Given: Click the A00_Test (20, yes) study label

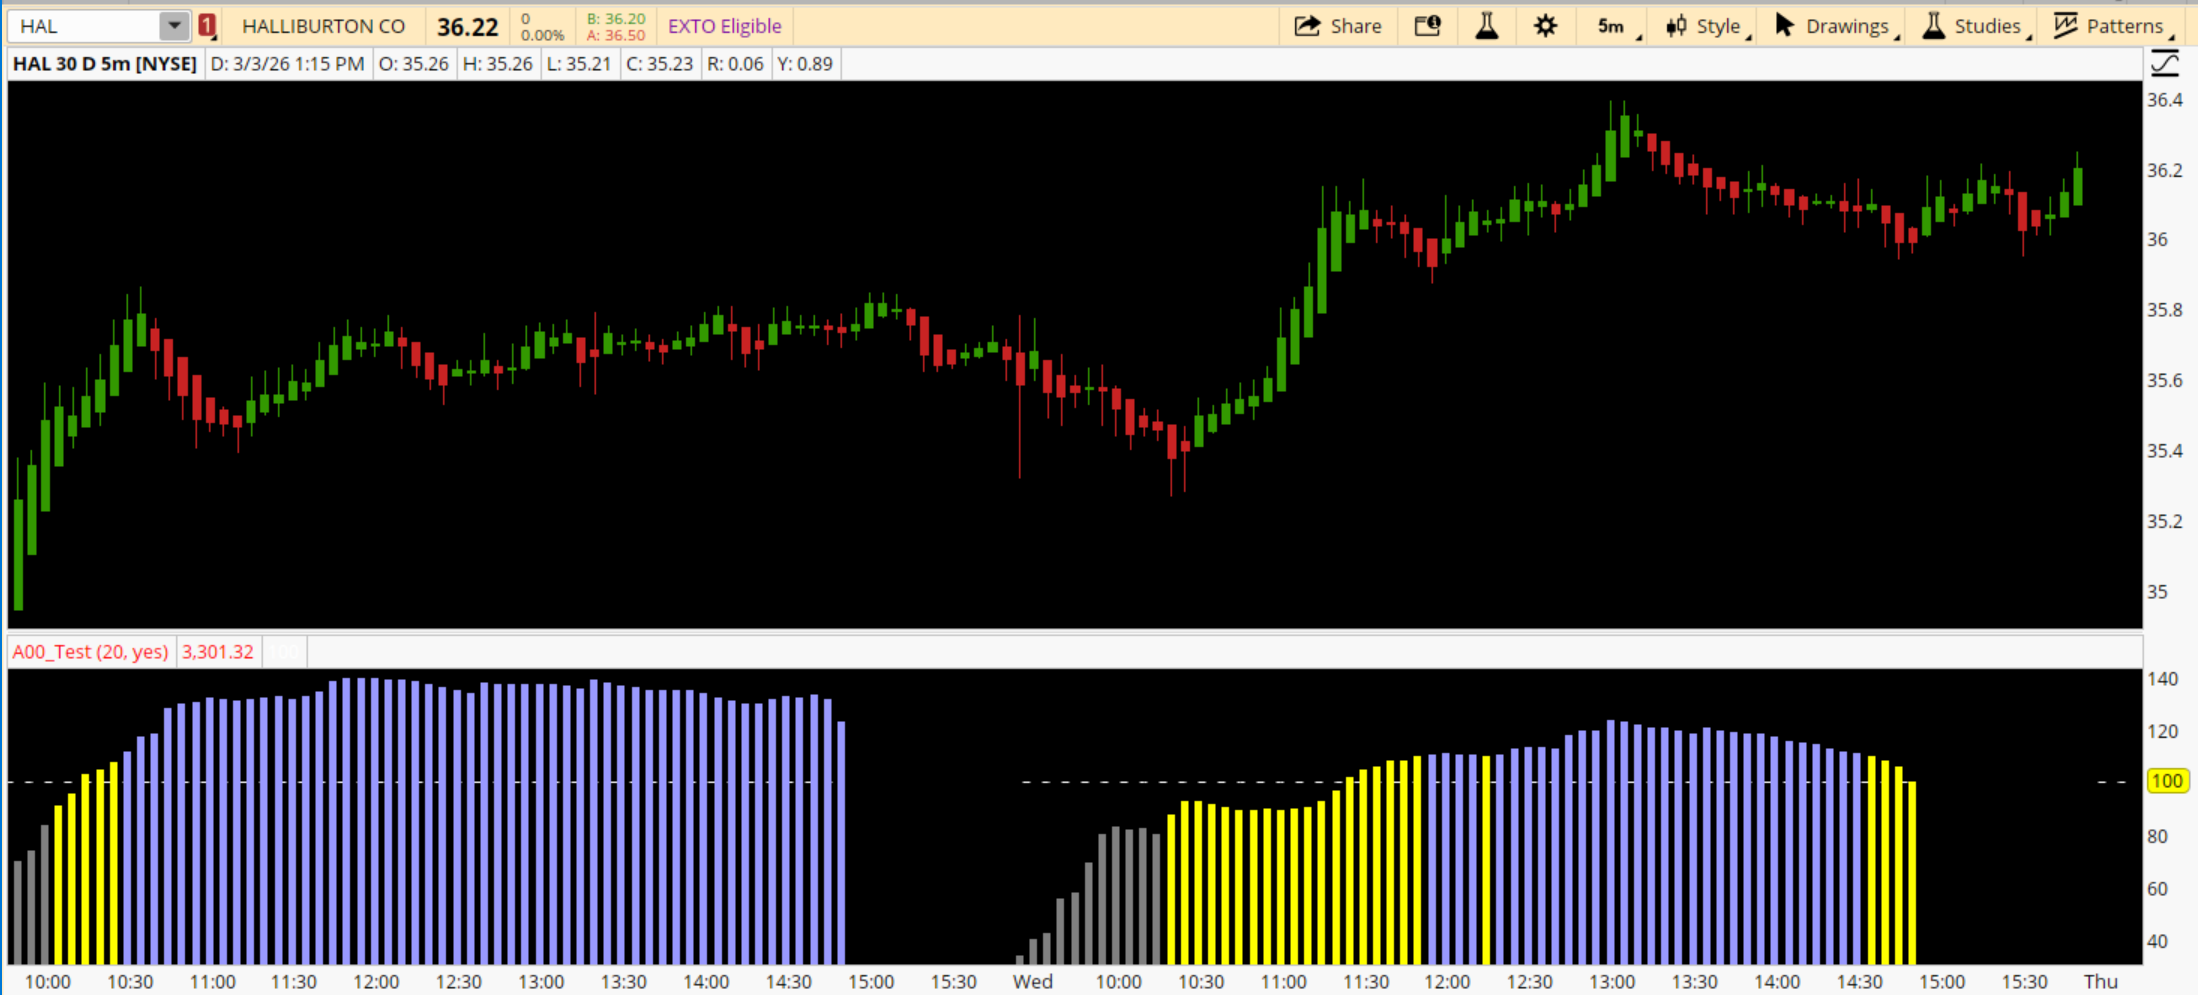Looking at the screenshot, I should click(x=90, y=652).
